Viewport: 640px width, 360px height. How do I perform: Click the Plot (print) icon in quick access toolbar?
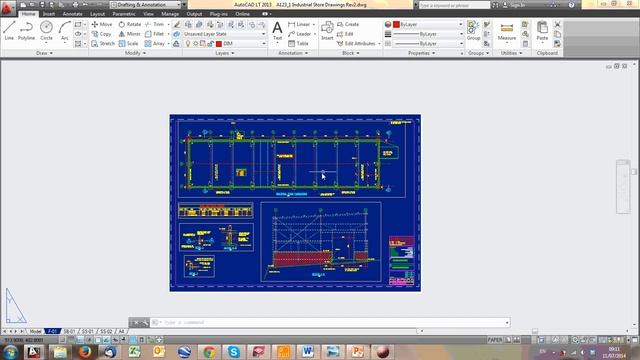(x=75, y=5)
